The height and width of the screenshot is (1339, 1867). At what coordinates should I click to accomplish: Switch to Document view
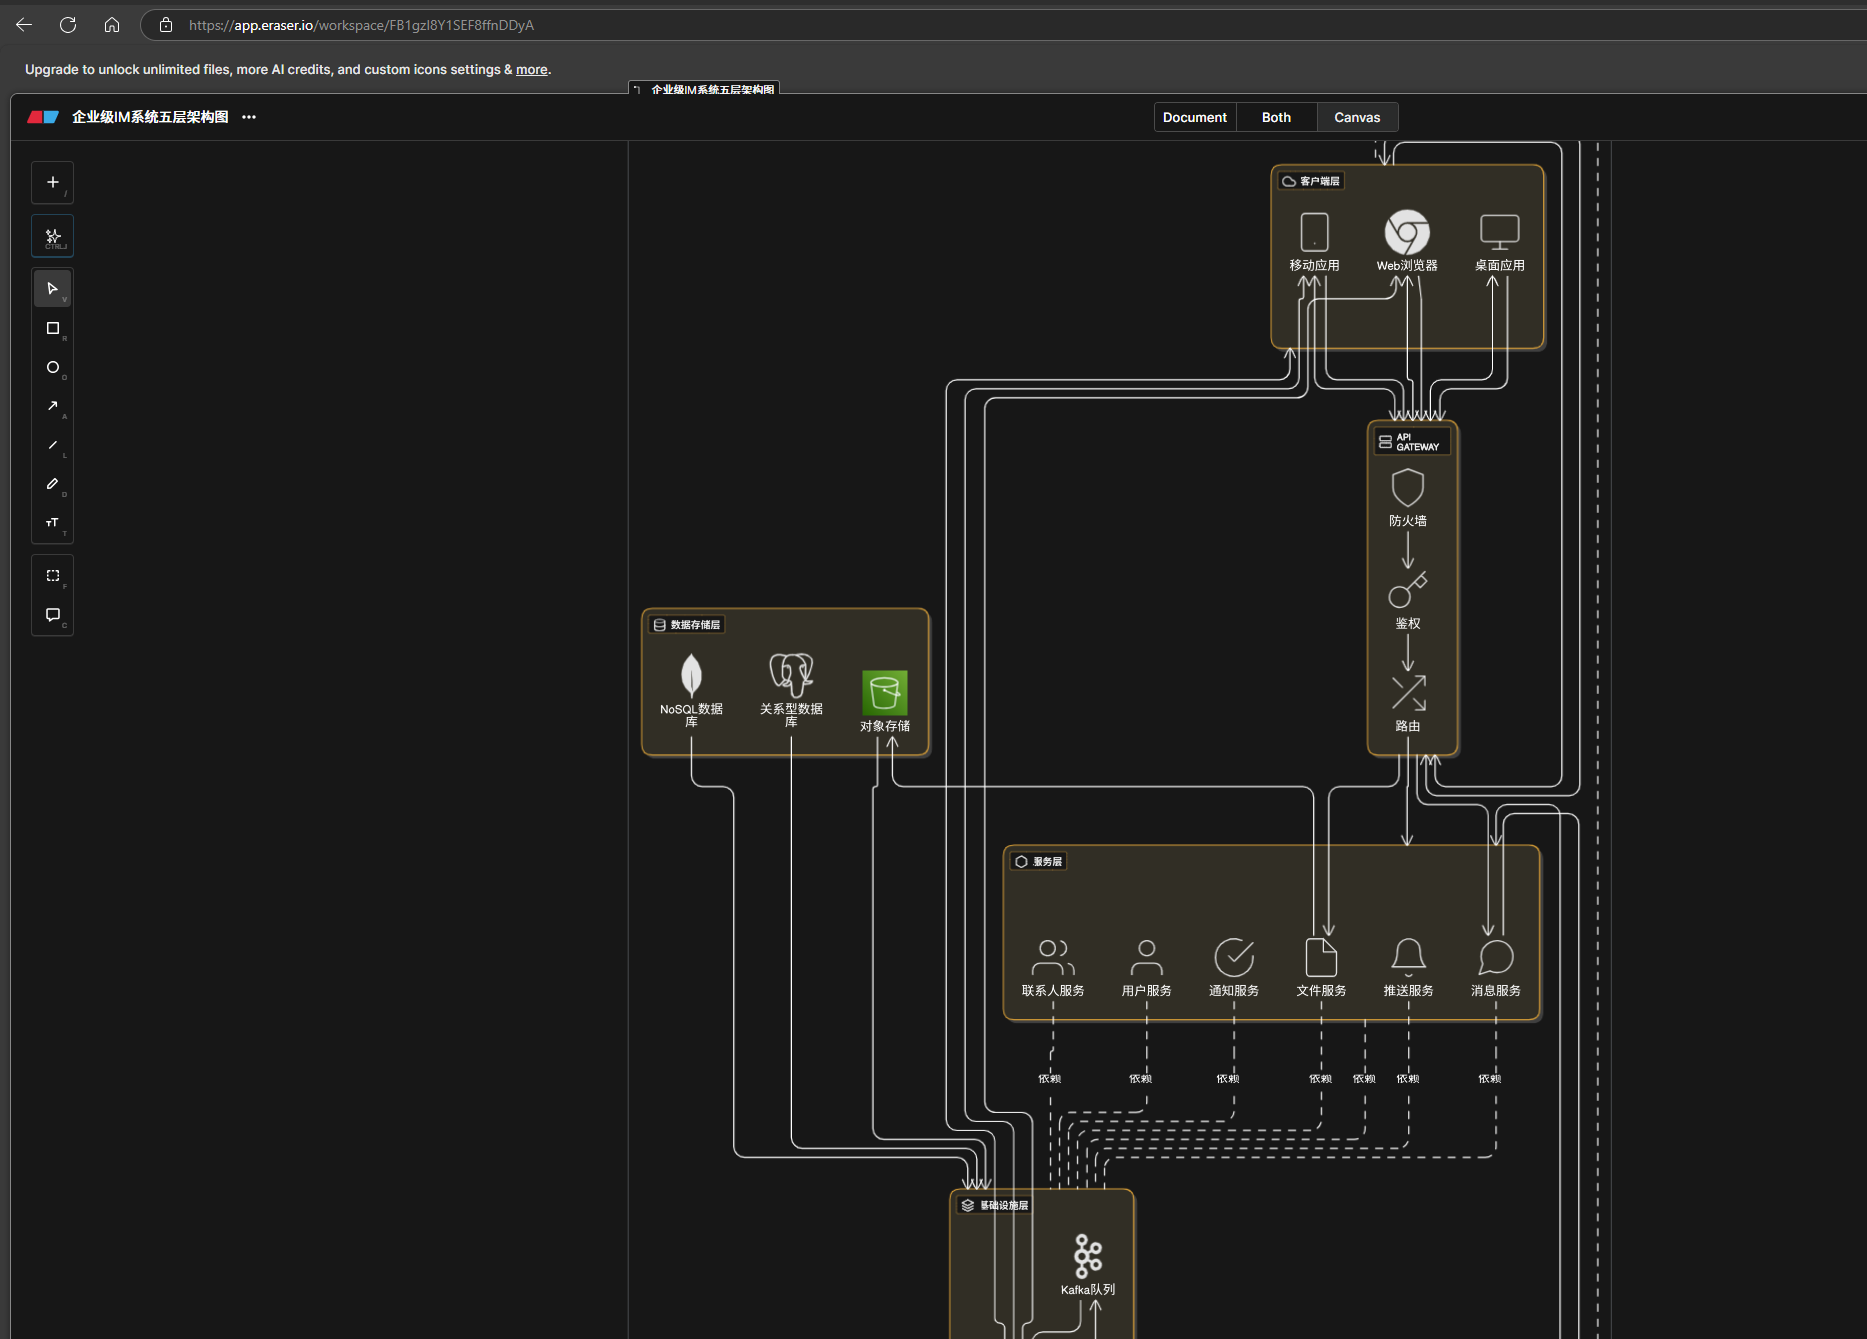click(x=1195, y=117)
